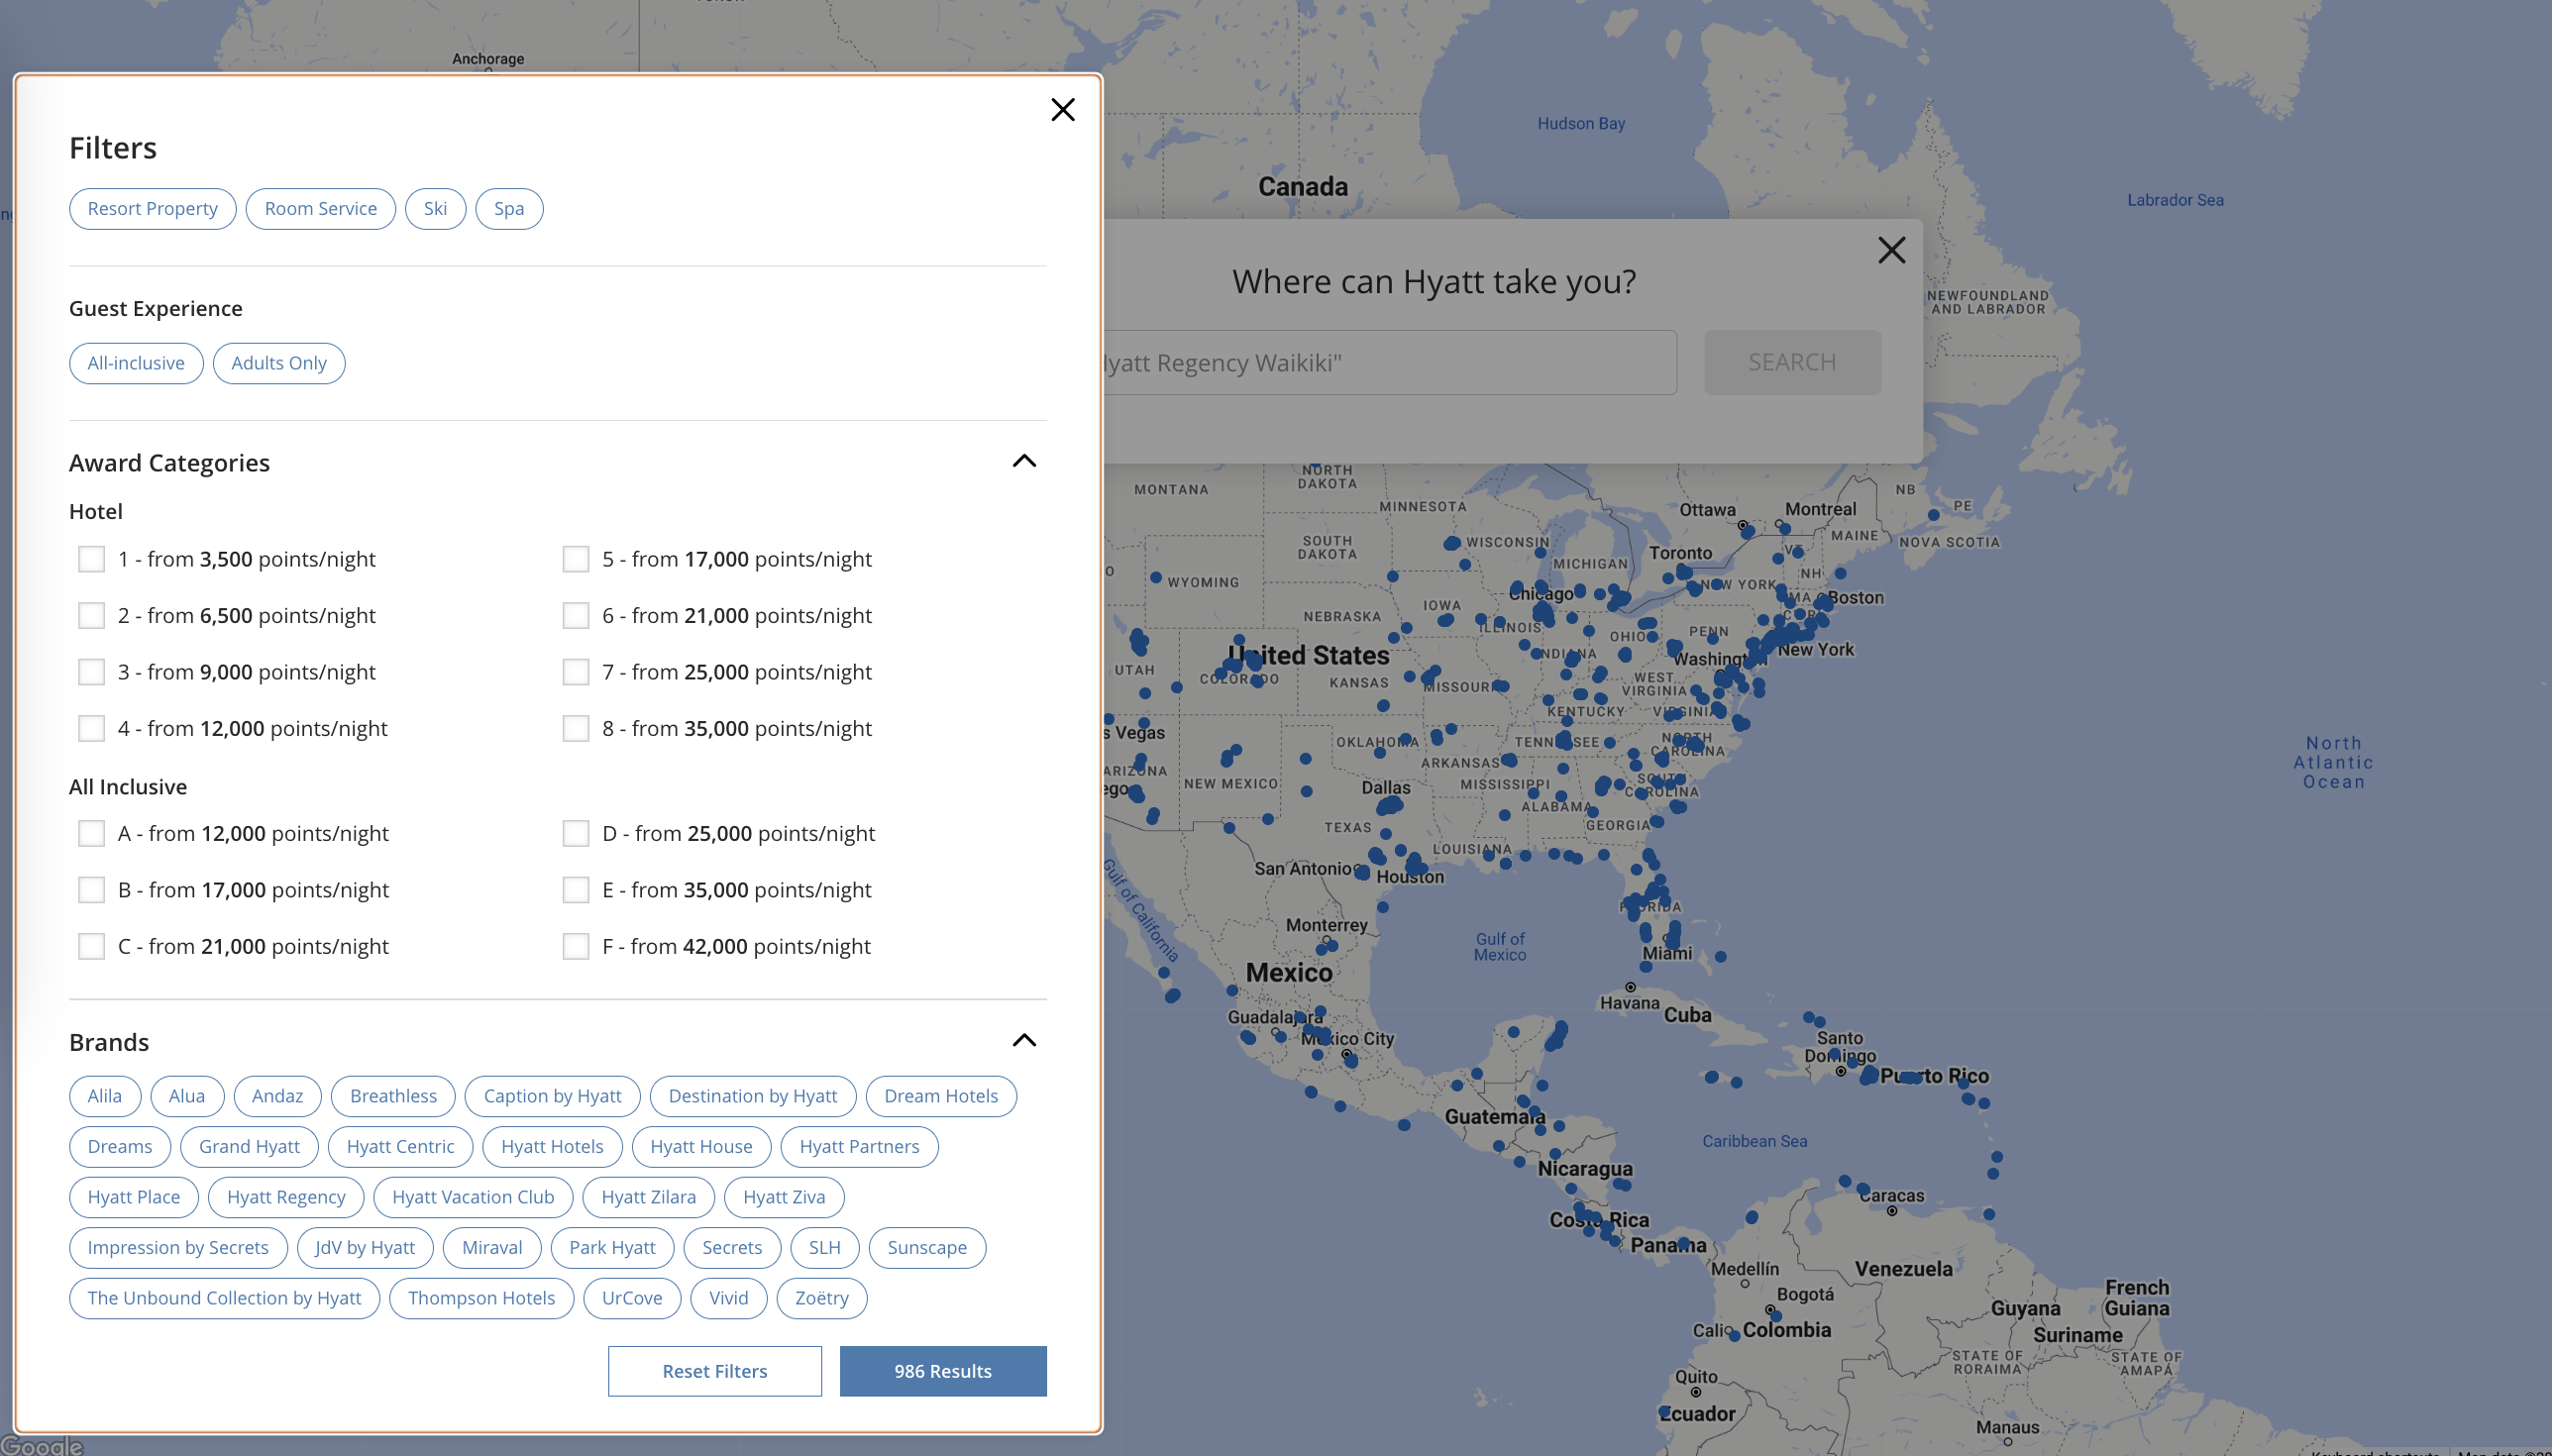
Task: Pick the Dreams brand chip
Action: pyautogui.click(x=120, y=1147)
